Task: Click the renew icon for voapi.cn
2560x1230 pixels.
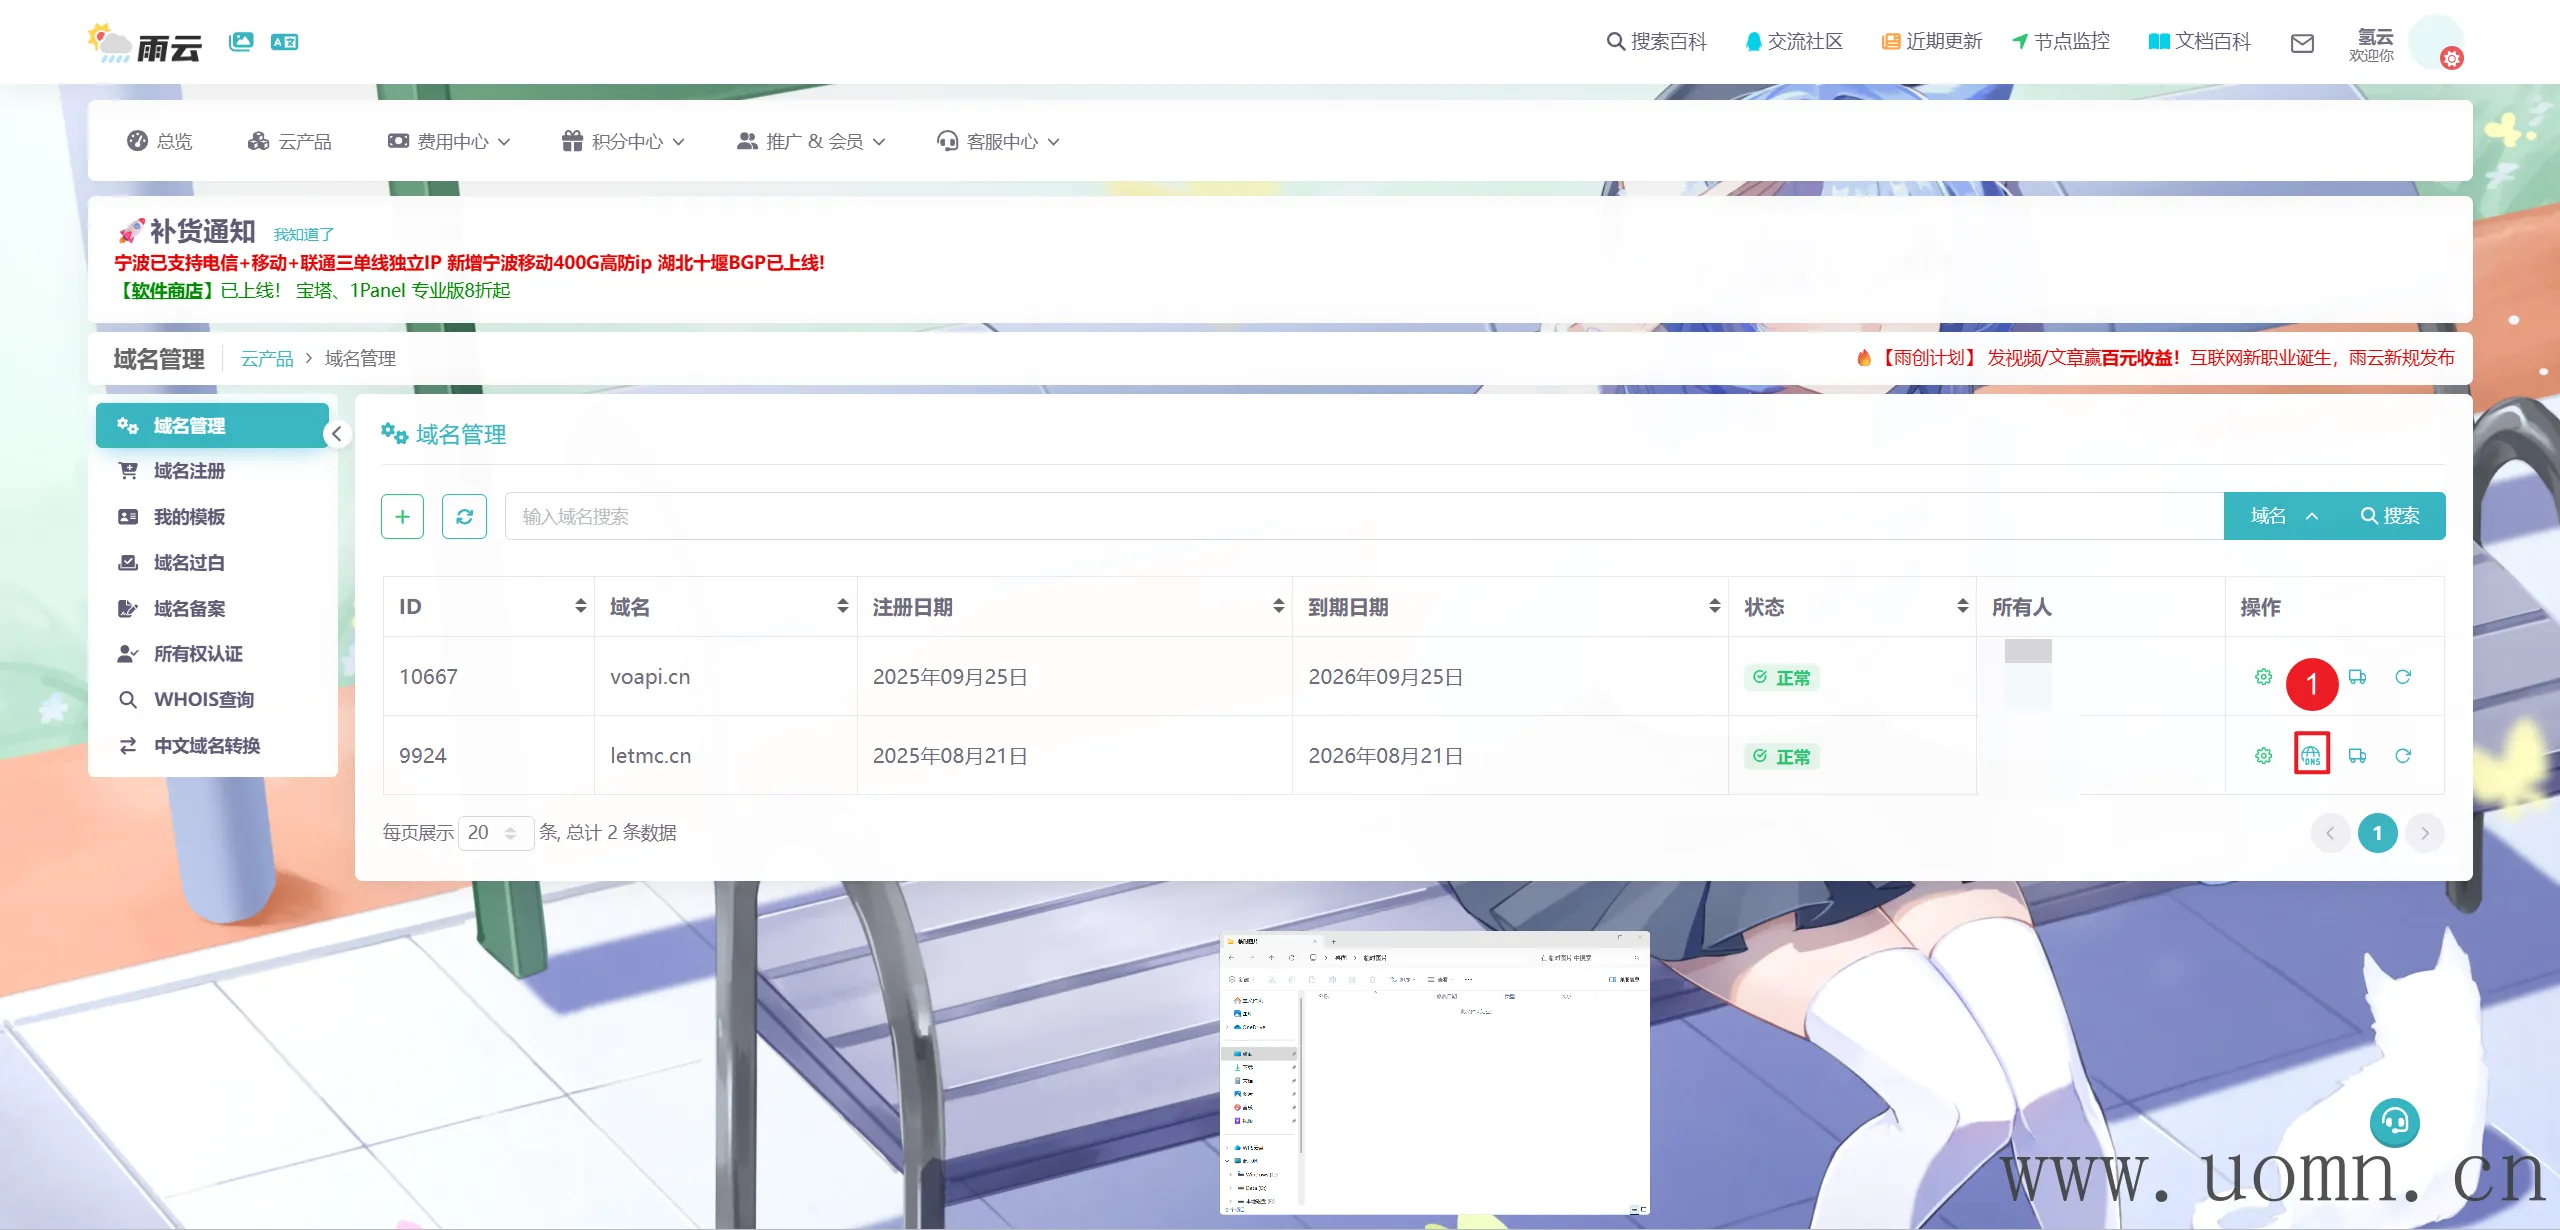Action: coord(2402,677)
